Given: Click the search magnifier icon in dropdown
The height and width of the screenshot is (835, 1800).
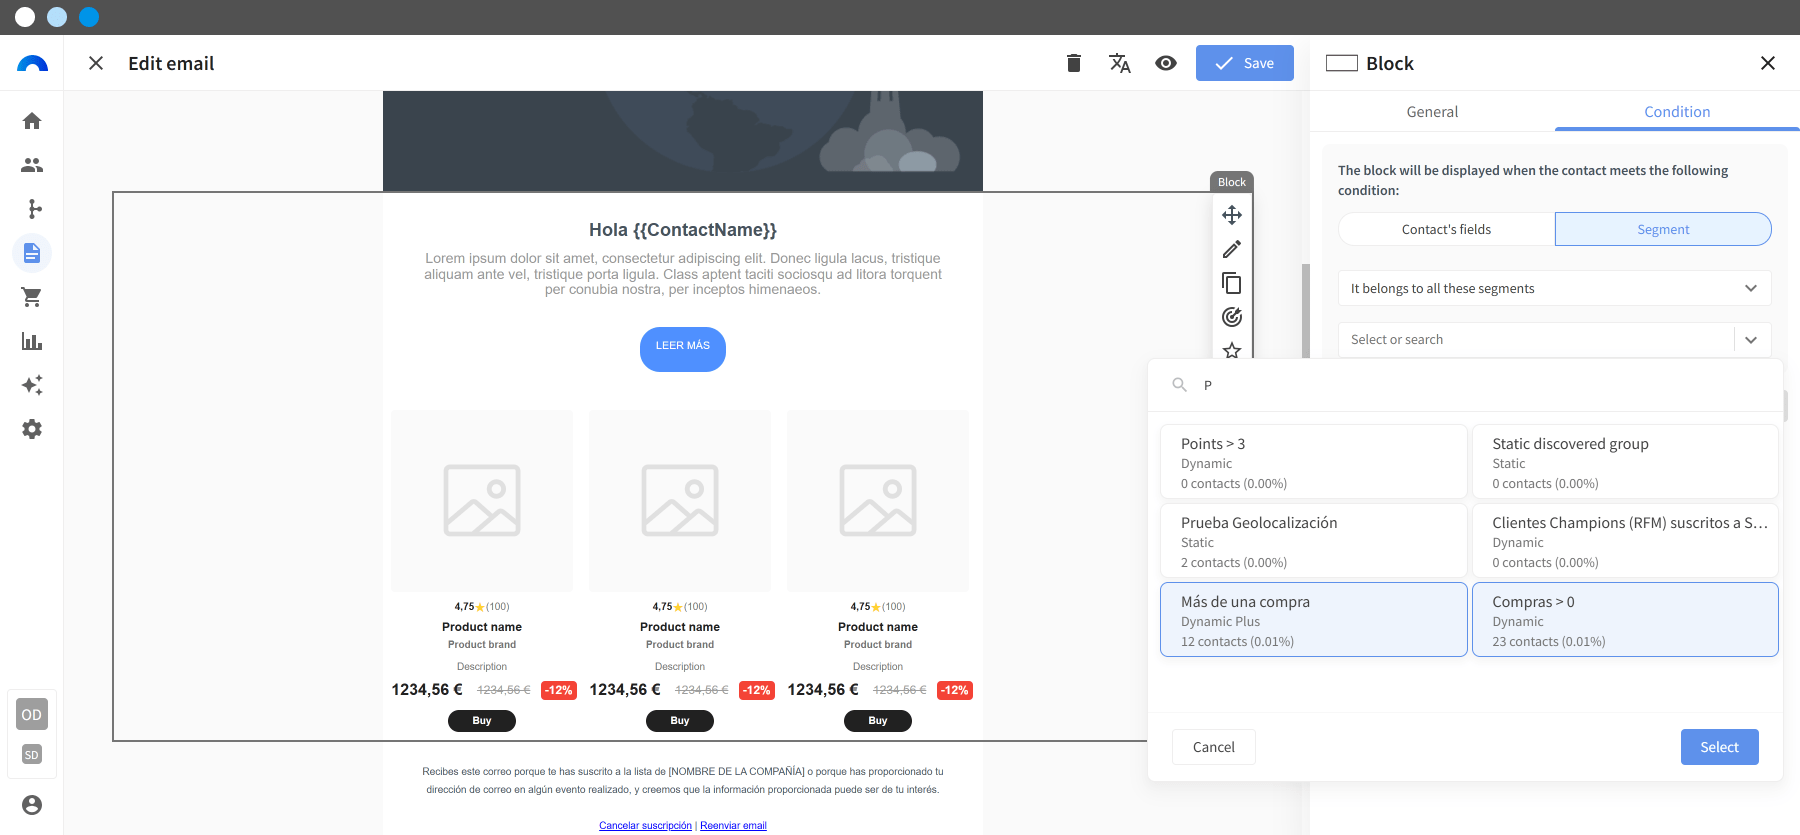Looking at the screenshot, I should click(1180, 385).
